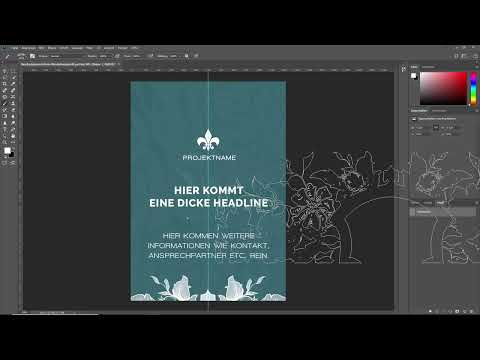Switch to the tab next to Color tab

pyautogui.click(x=428, y=67)
